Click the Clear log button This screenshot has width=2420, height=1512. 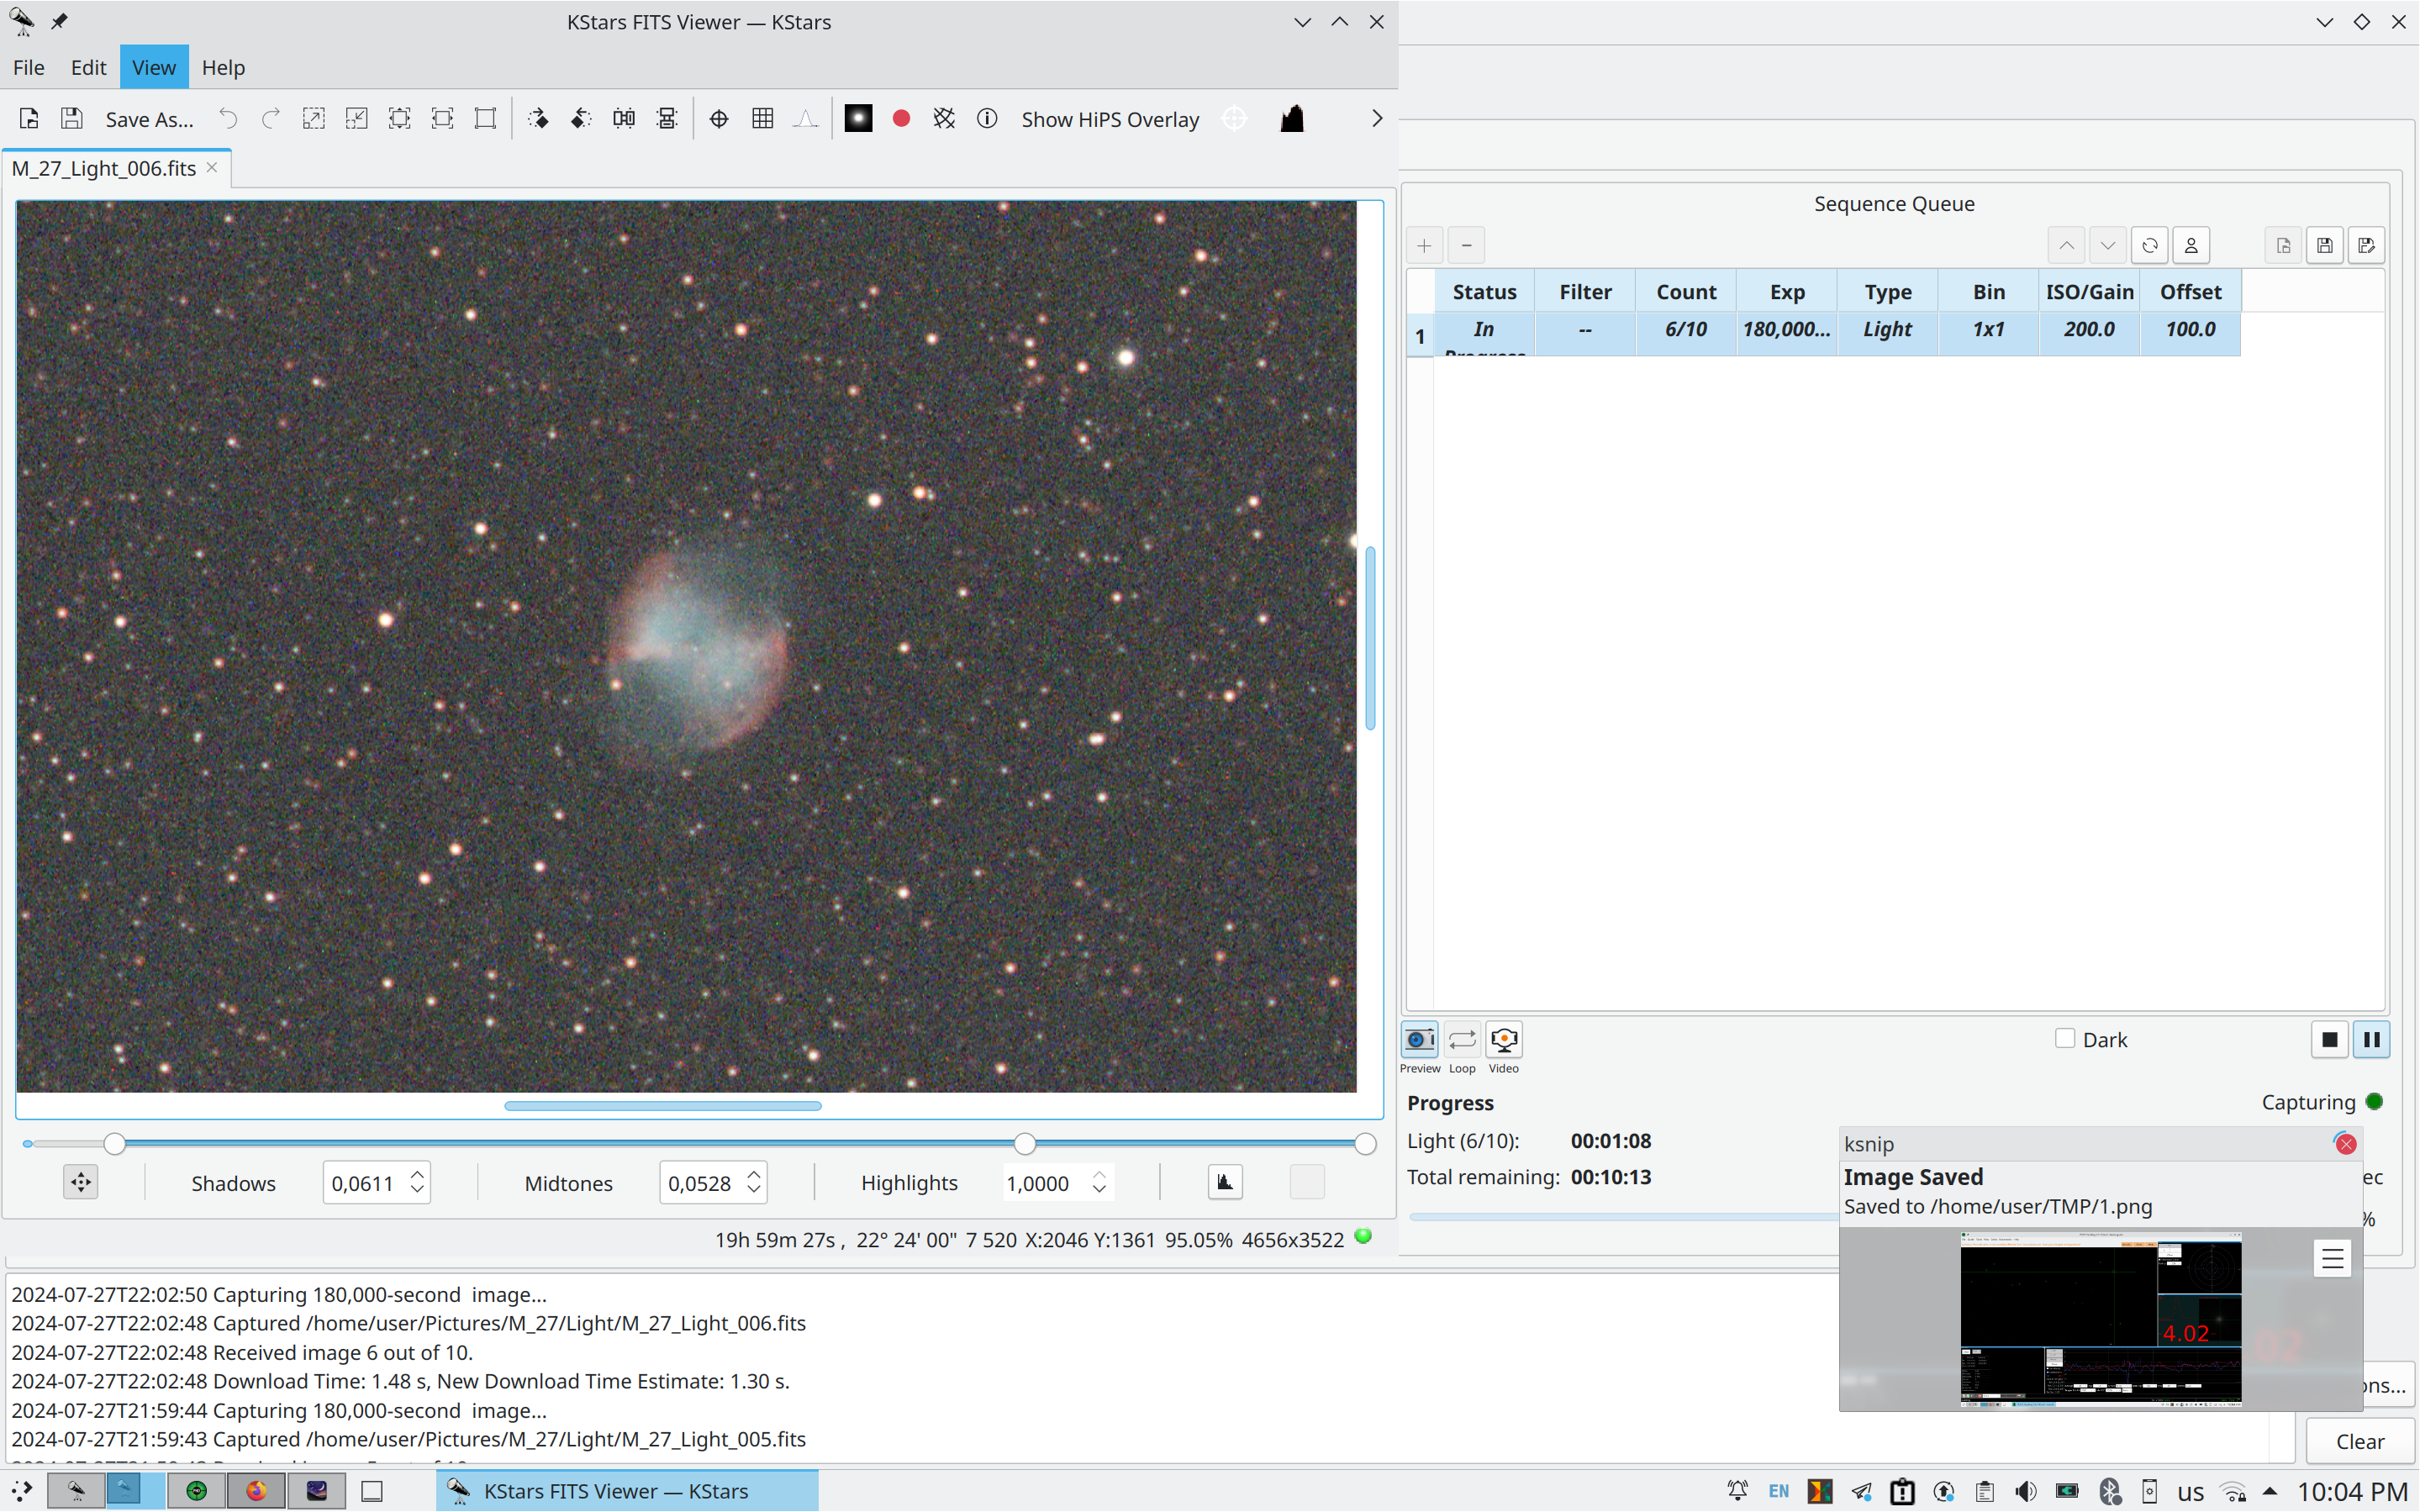(2359, 1441)
